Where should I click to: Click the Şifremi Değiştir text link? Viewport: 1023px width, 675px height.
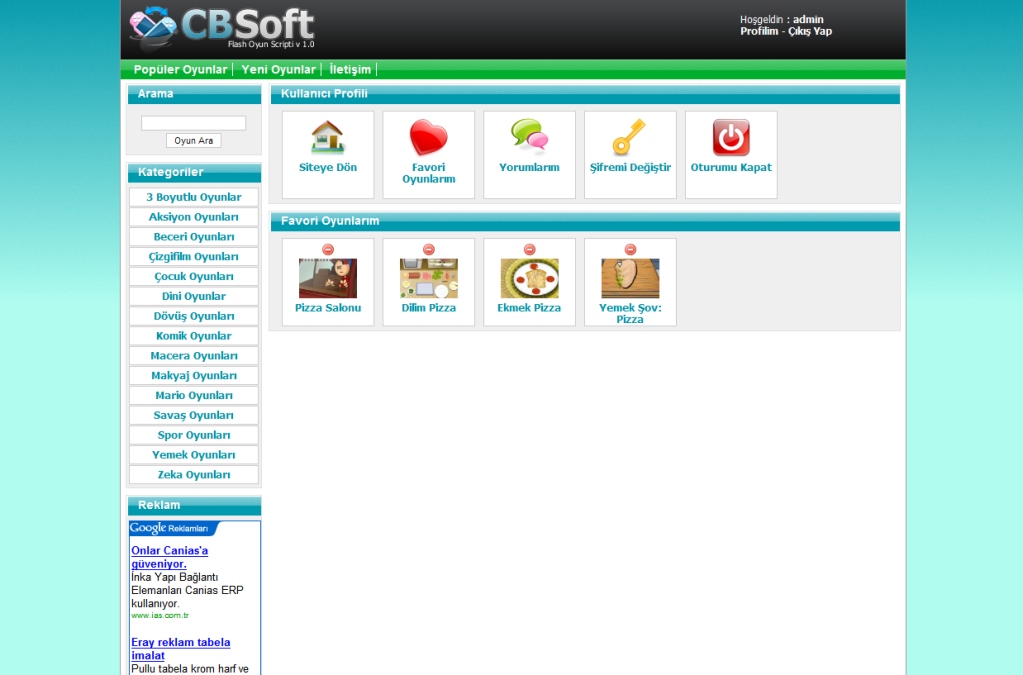[630, 168]
